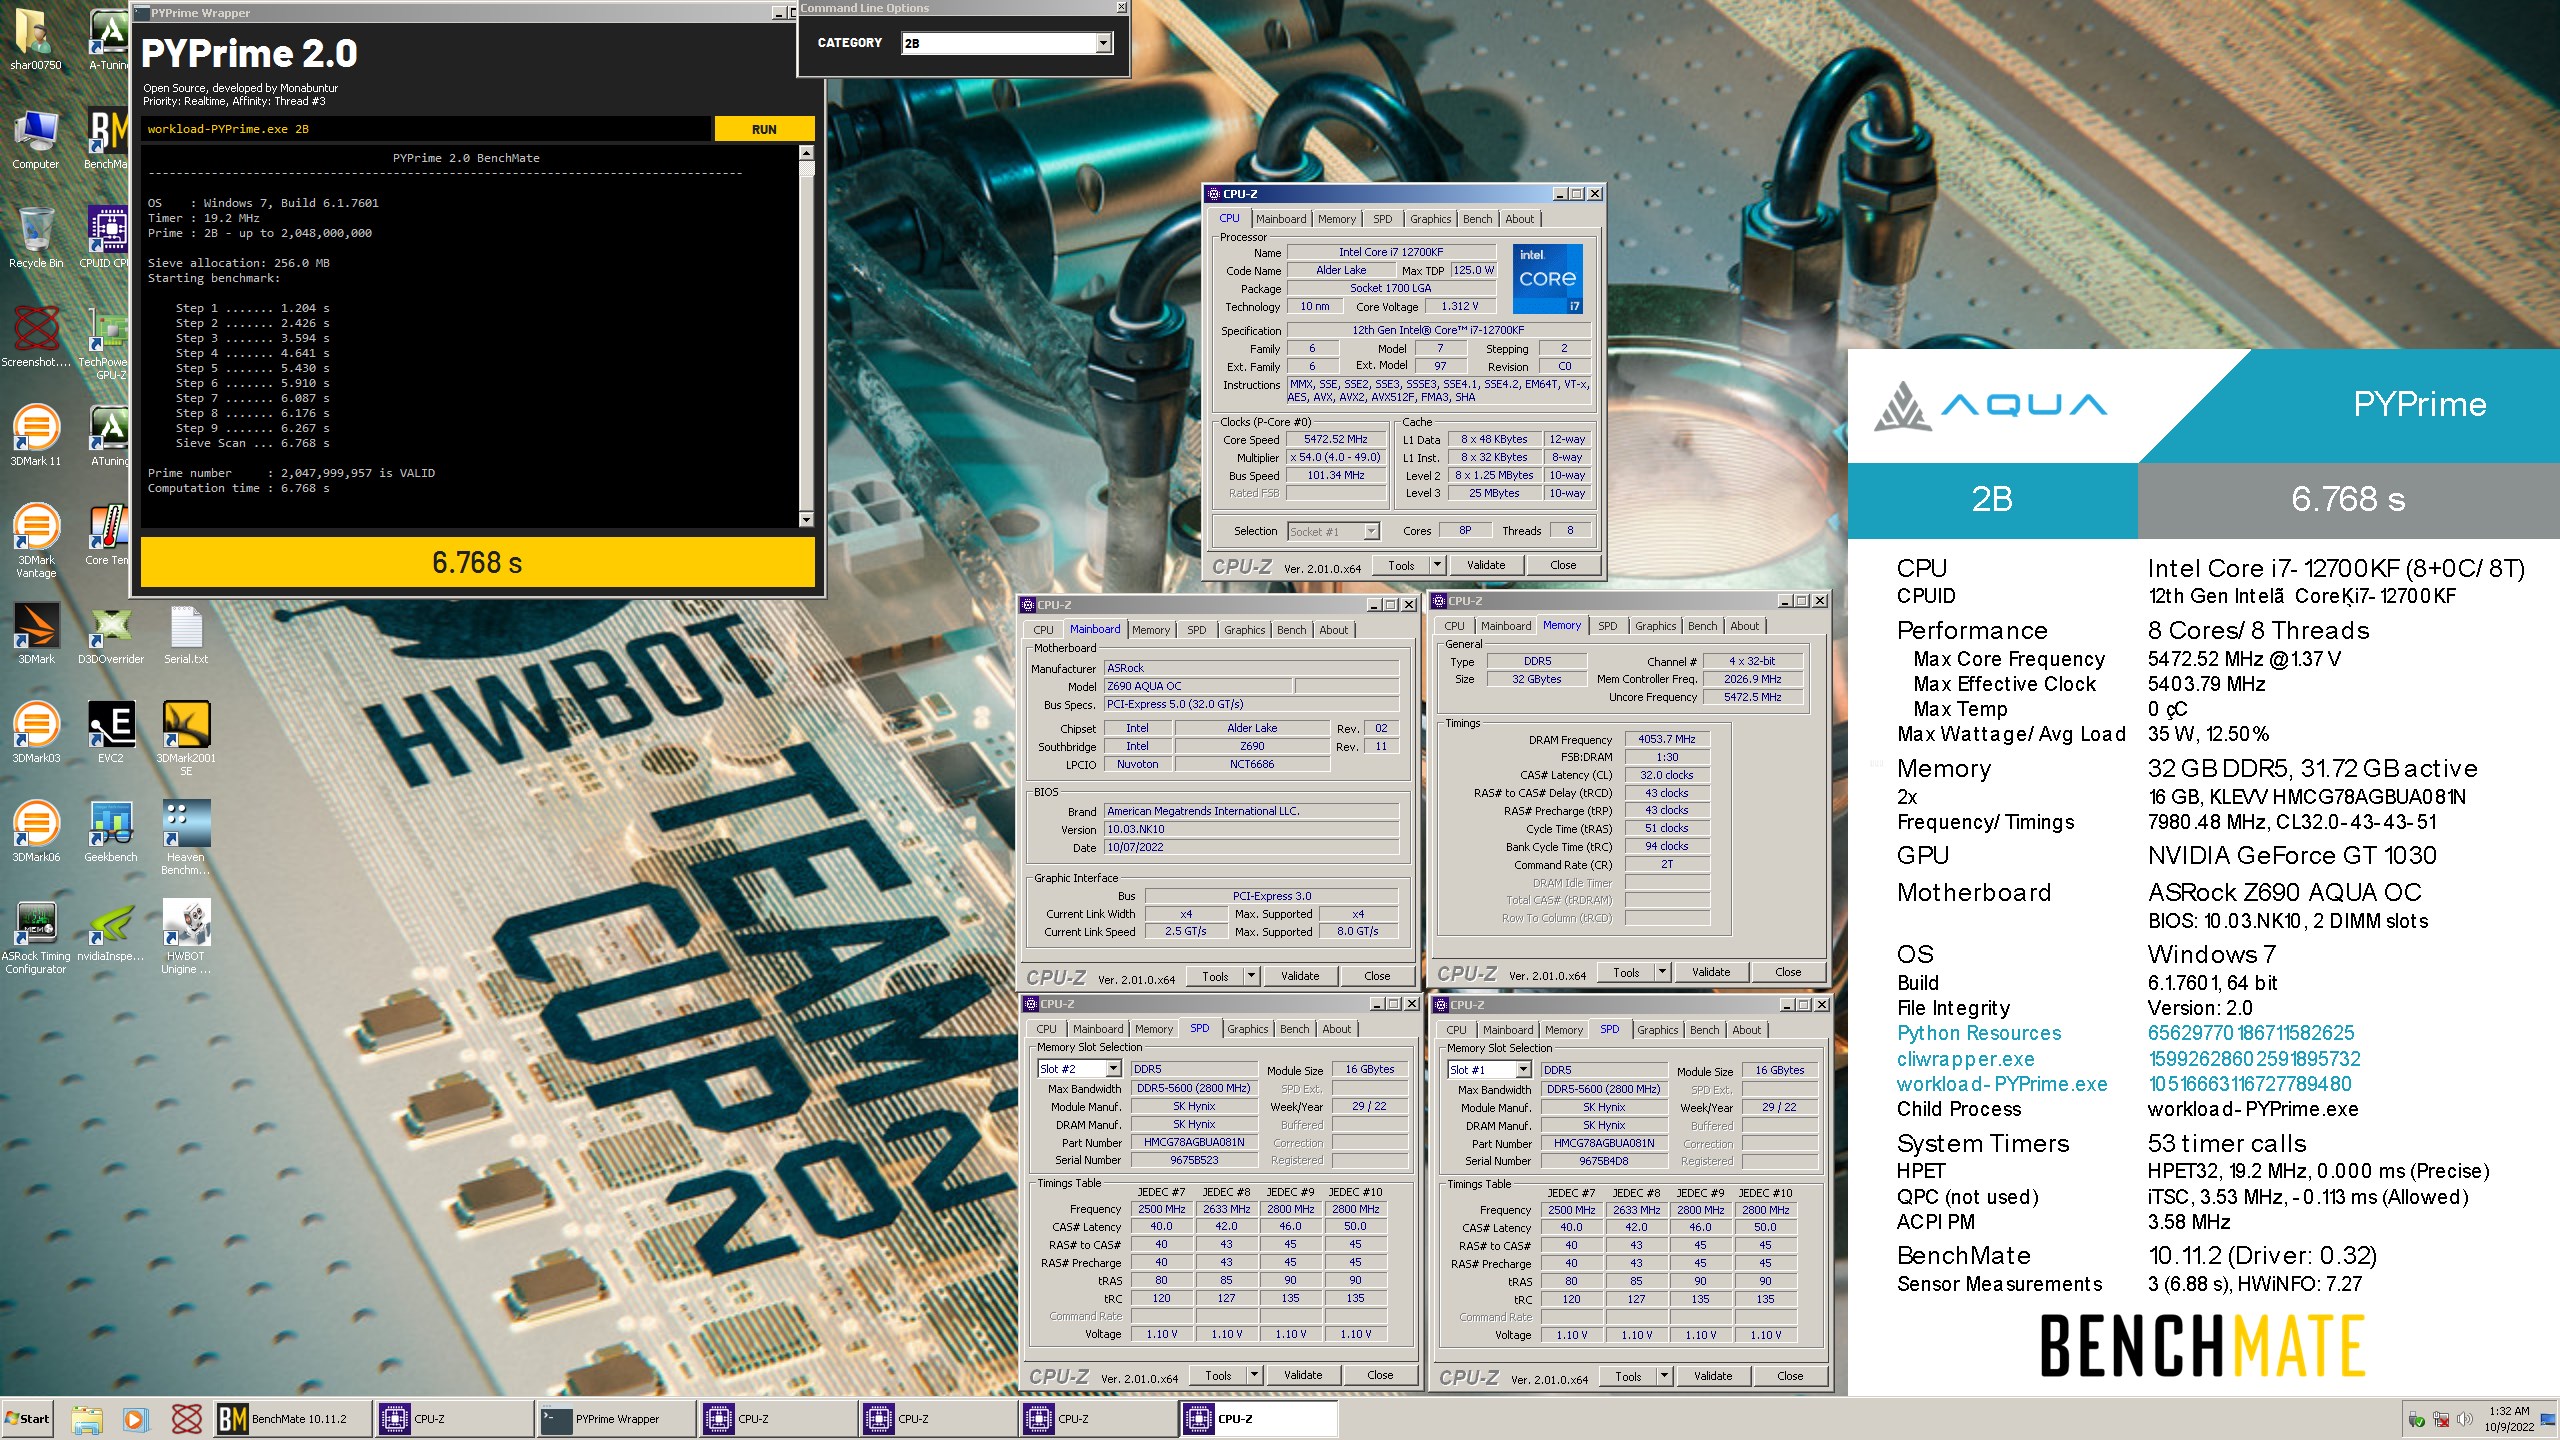Screen dimensions: 2560x1440
Task: Open Windows Explorer from the taskbar
Action: 87,1419
